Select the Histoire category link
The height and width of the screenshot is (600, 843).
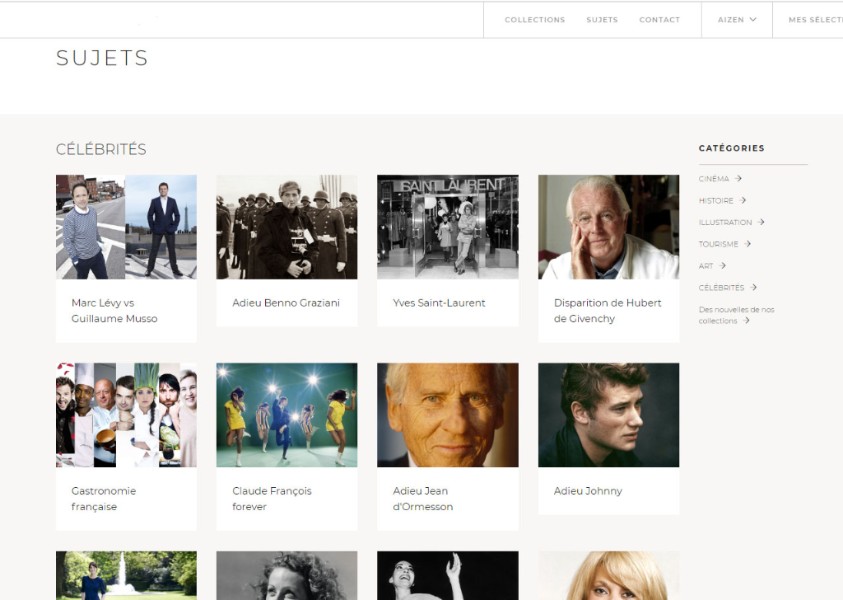[716, 201]
